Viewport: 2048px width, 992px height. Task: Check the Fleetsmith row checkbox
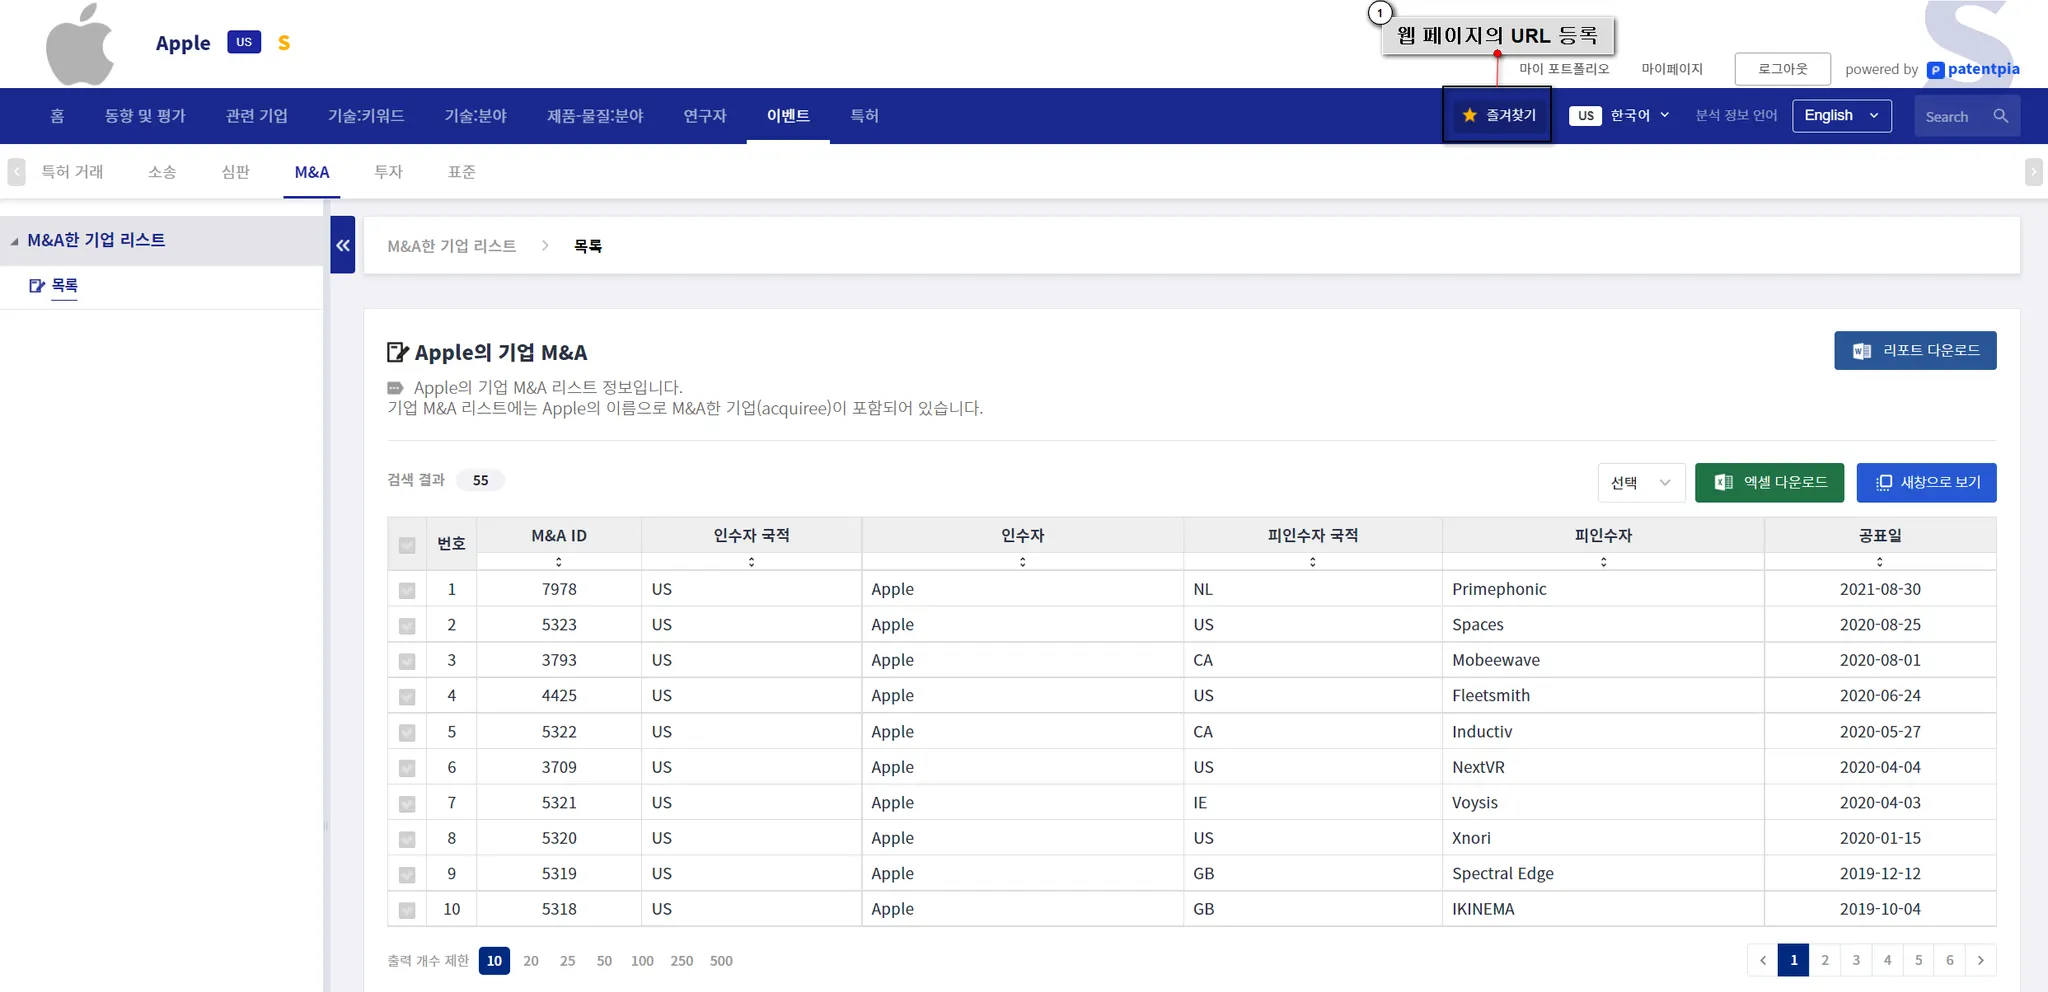[x=407, y=697]
